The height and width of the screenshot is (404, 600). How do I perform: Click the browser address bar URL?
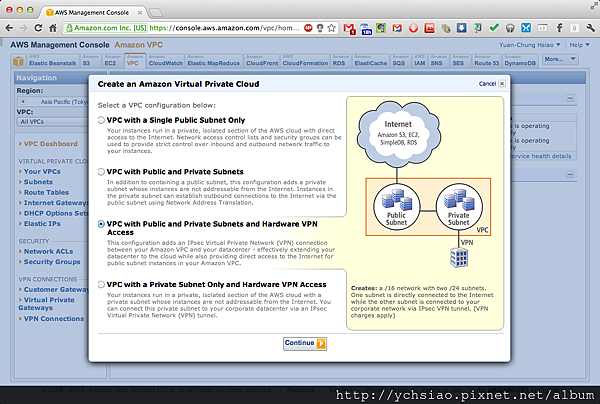click(x=224, y=28)
